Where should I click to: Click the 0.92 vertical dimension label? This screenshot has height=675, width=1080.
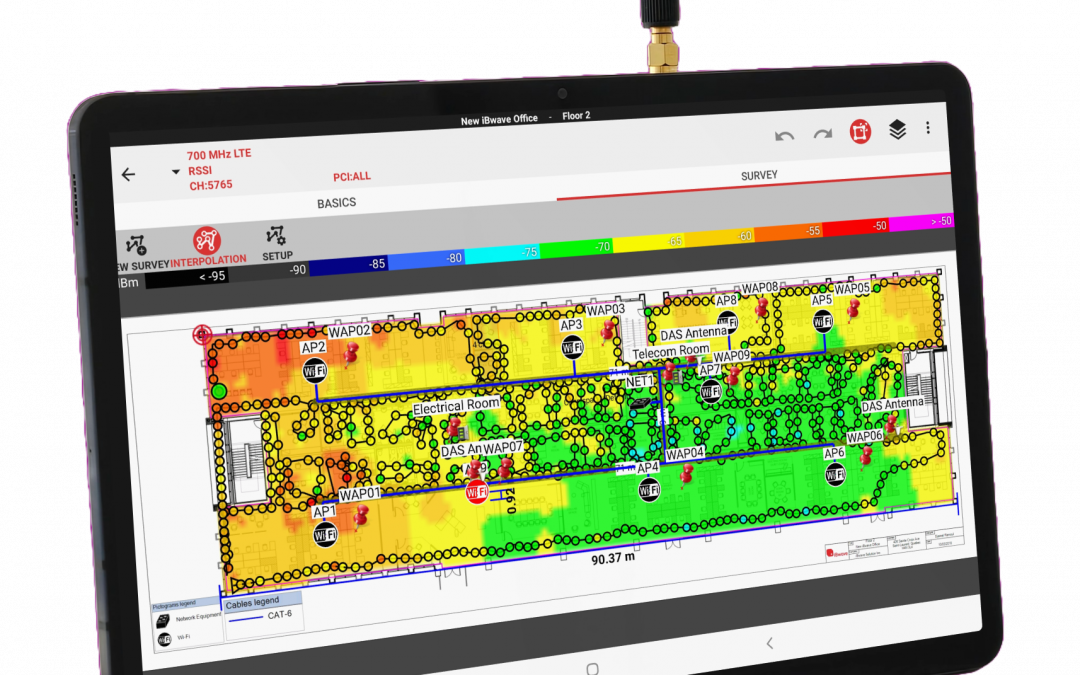(510, 501)
